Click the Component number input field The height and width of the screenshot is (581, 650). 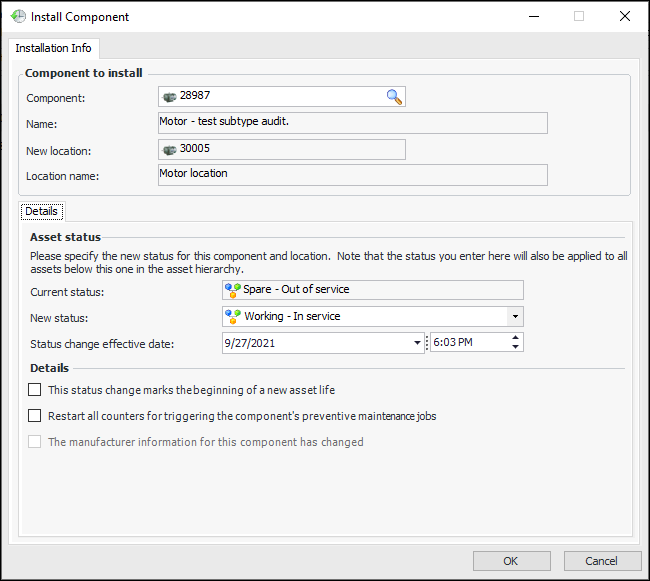(x=280, y=97)
